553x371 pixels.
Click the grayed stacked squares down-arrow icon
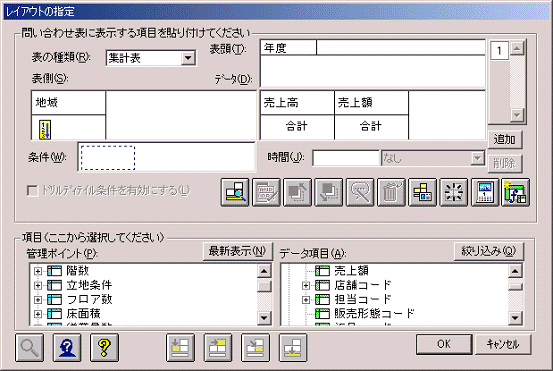tap(329, 192)
